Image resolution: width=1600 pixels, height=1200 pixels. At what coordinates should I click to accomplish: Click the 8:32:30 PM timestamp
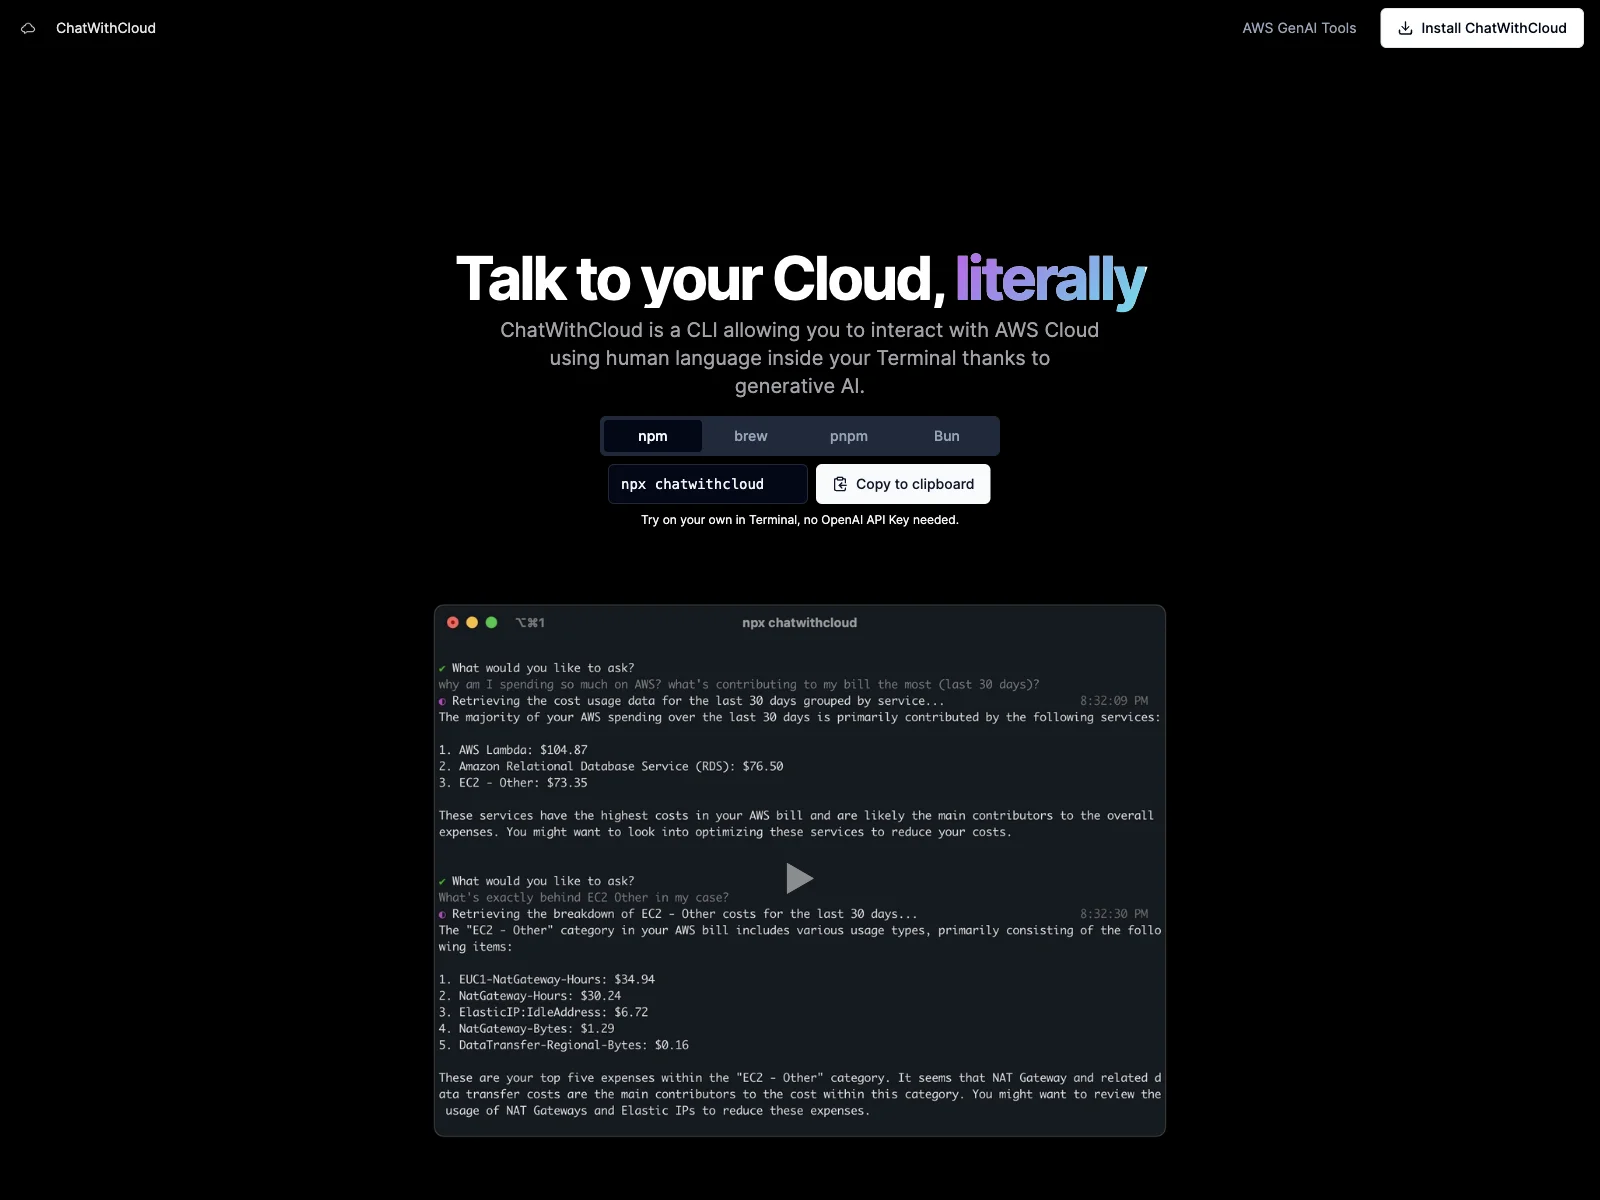pos(1114,914)
